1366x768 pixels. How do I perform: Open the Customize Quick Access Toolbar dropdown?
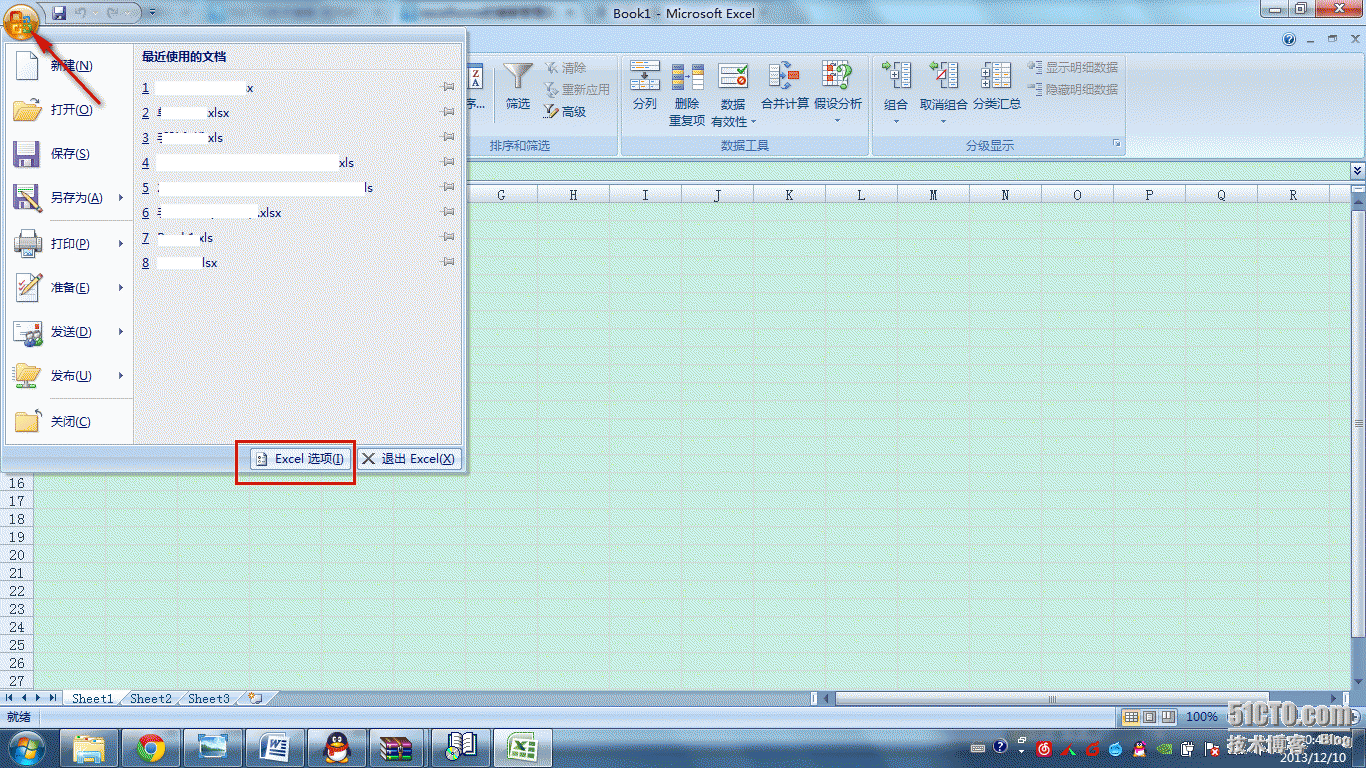point(152,13)
